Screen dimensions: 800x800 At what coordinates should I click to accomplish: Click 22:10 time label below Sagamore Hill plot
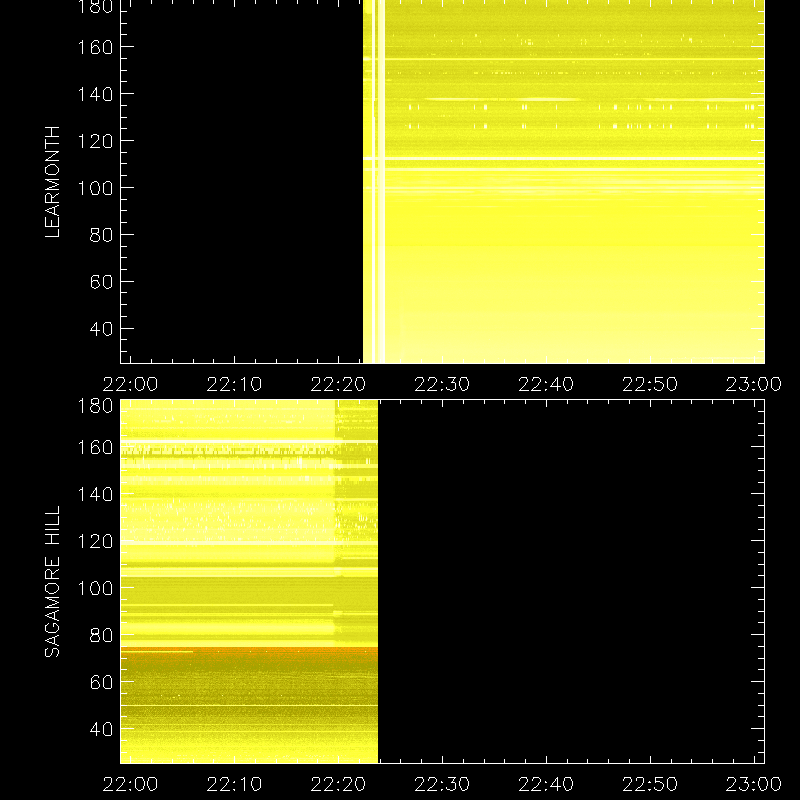pos(234,784)
